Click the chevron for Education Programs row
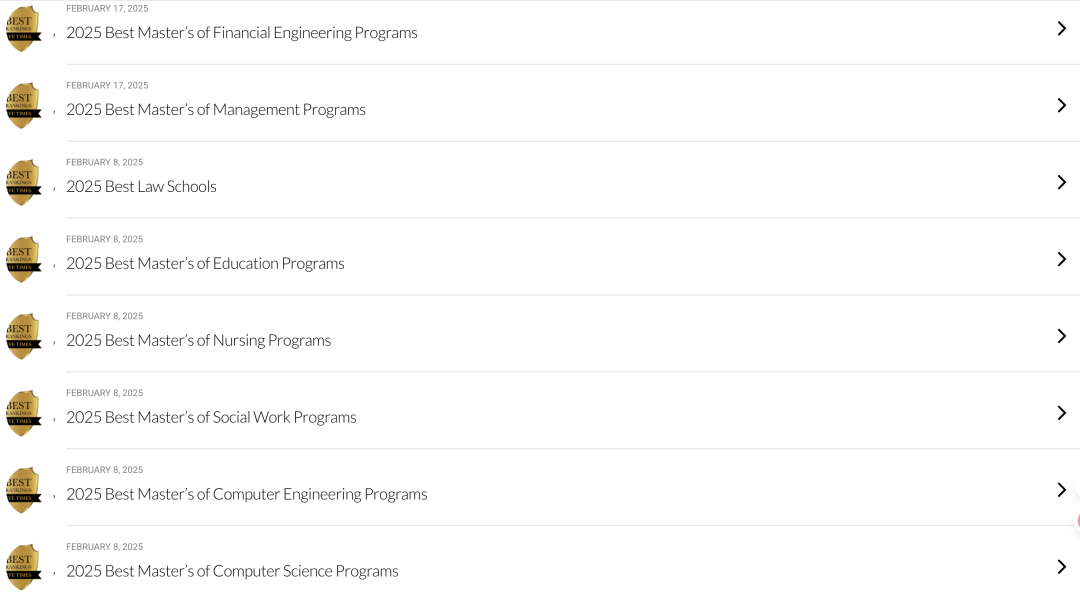The image size is (1080, 593). (x=1061, y=259)
